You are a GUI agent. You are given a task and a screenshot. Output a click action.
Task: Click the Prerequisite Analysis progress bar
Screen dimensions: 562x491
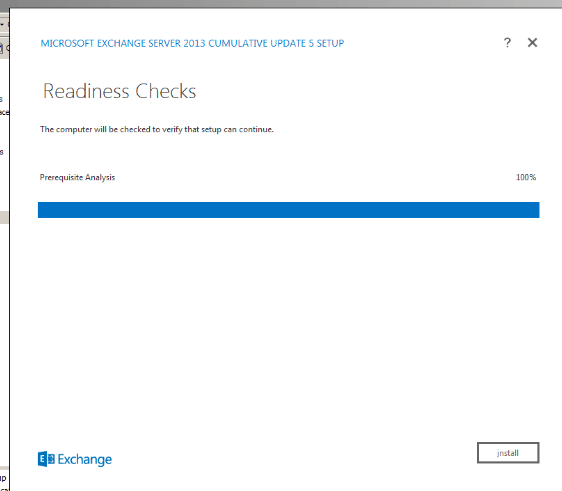pyautogui.click(x=289, y=210)
